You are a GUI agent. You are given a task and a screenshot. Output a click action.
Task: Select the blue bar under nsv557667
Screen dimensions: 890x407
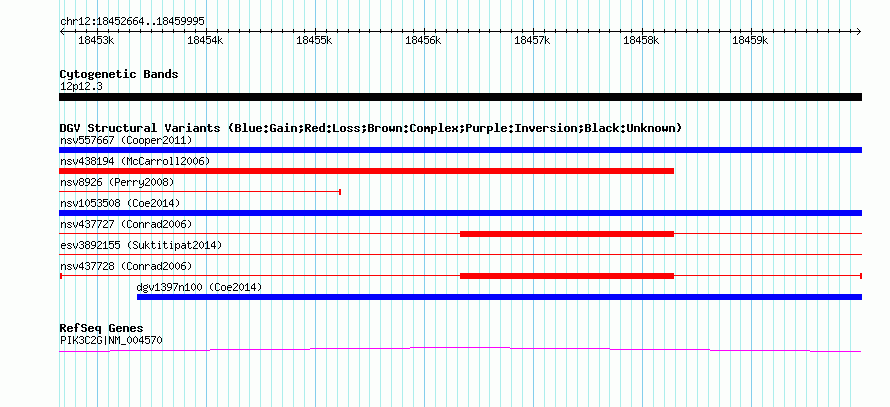pyautogui.click(x=460, y=150)
